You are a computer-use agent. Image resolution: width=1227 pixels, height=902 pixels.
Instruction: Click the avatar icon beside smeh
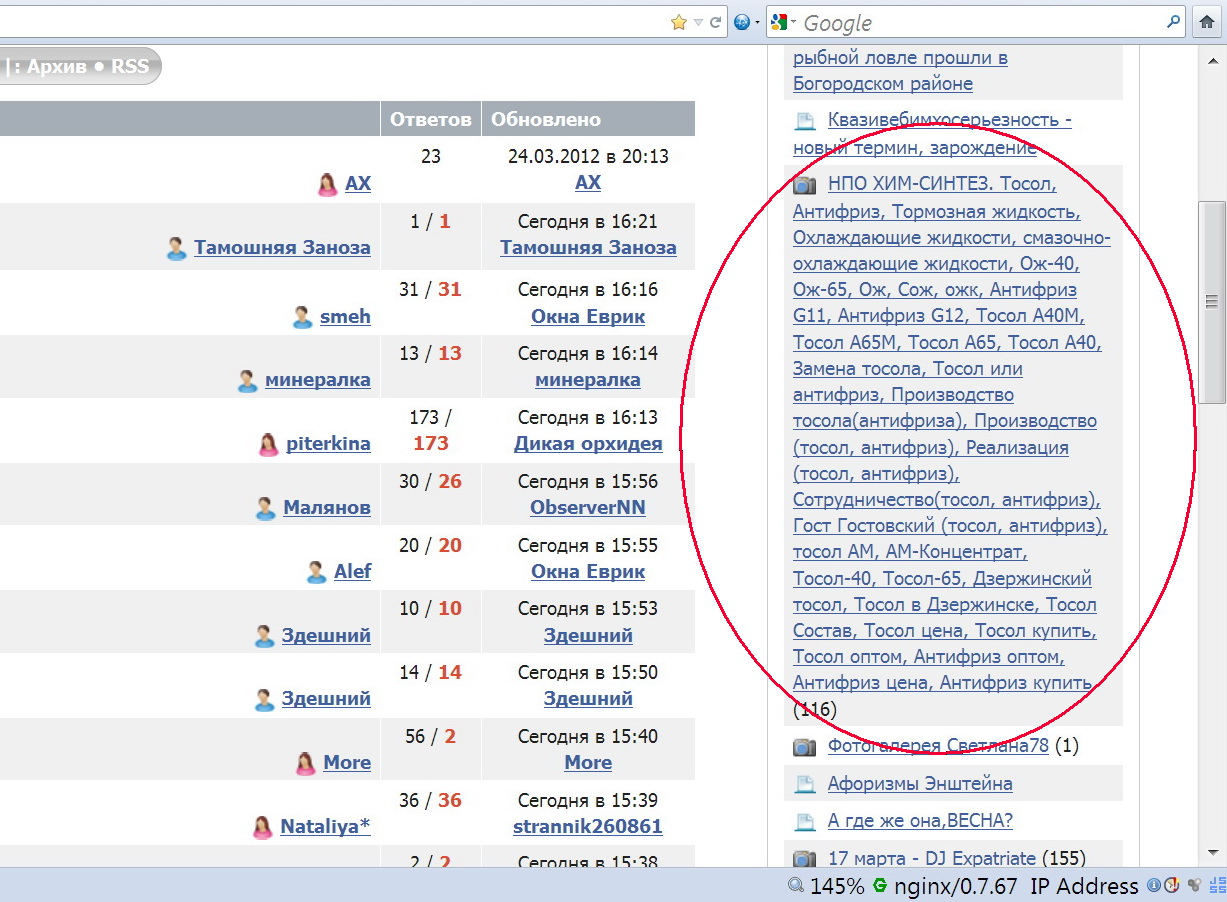(302, 317)
